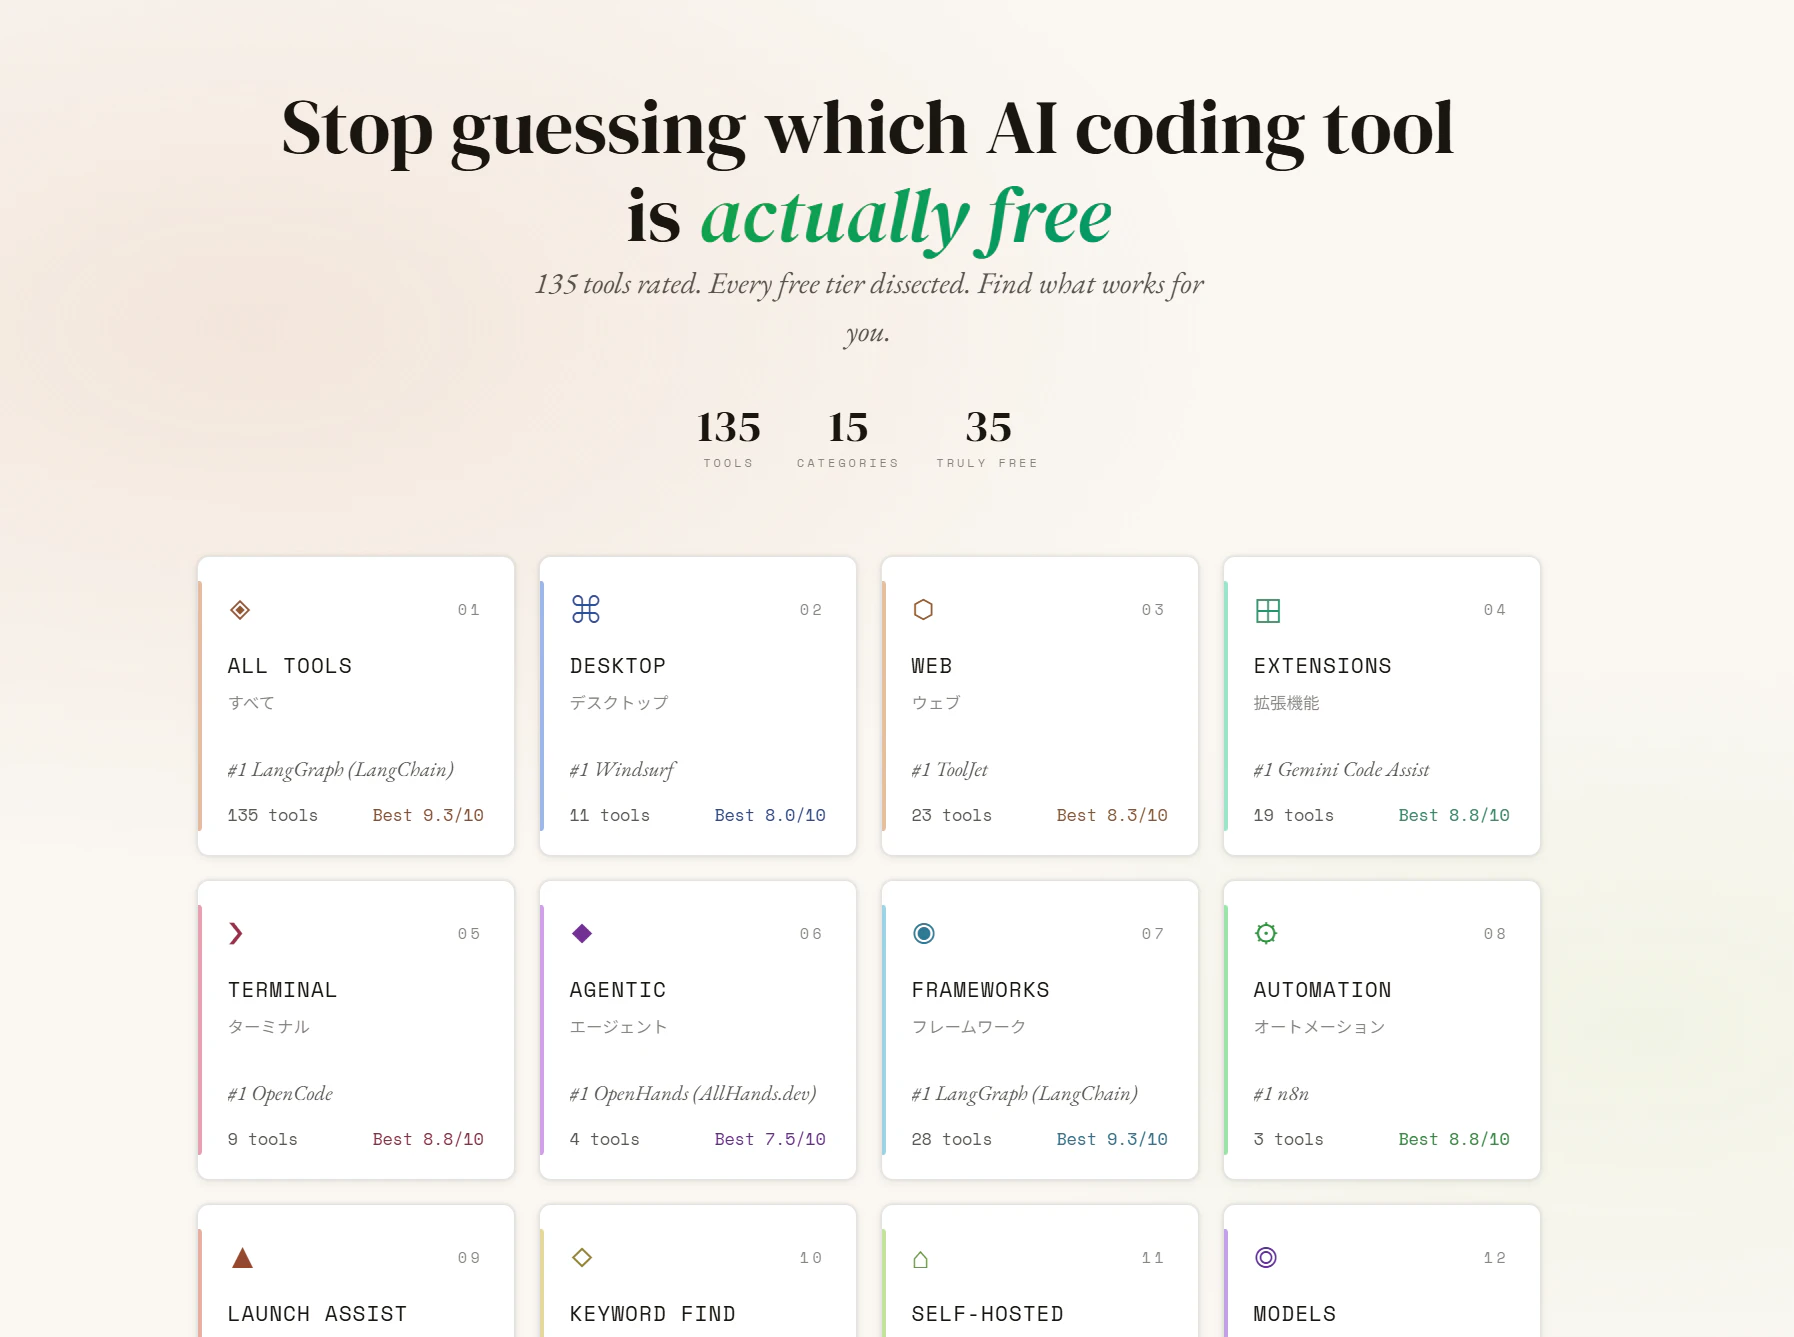Image resolution: width=1794 pixels, height=1337 pixels.
Task: Click the concentric circle icon on Models card
Action: [x=1266, y=1257]
